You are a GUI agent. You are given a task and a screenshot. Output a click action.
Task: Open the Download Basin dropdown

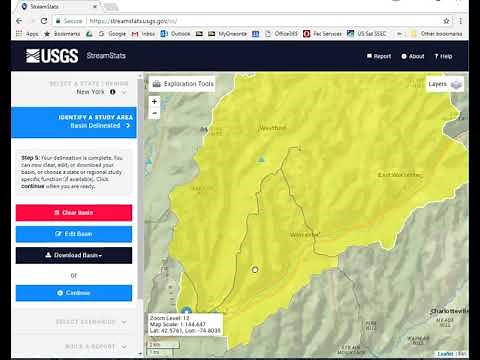(x=74, y=255)
